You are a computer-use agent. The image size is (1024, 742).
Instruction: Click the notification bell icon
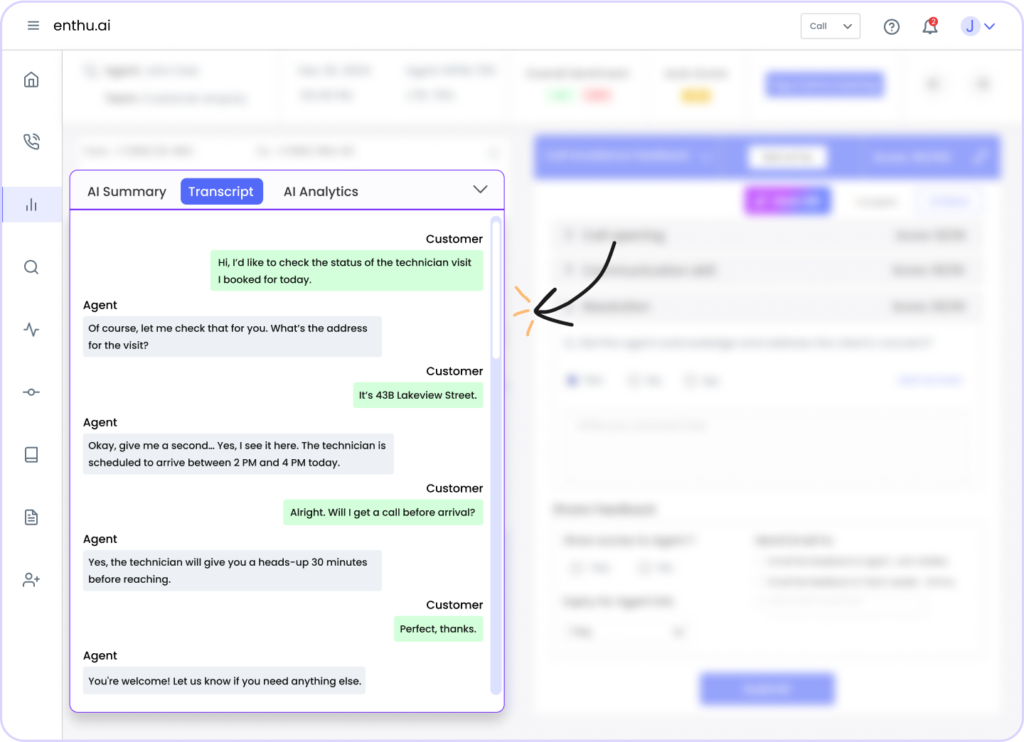[x=929, y=26]
